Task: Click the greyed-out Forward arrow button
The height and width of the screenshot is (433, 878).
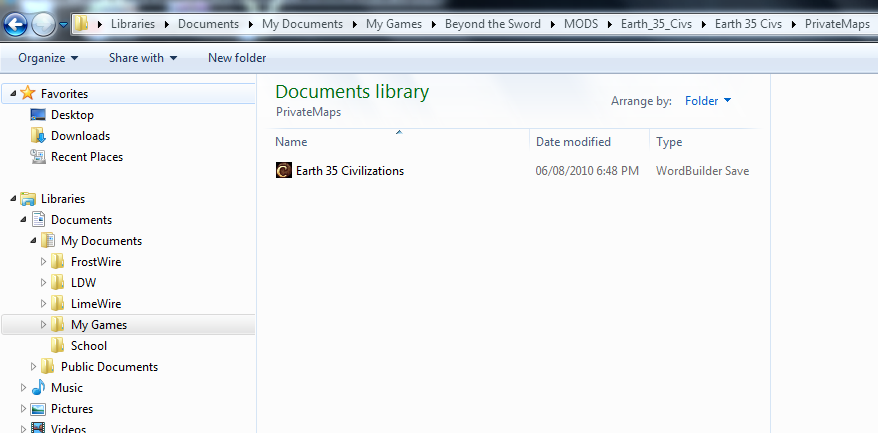Action: click(x=43, y=24)
